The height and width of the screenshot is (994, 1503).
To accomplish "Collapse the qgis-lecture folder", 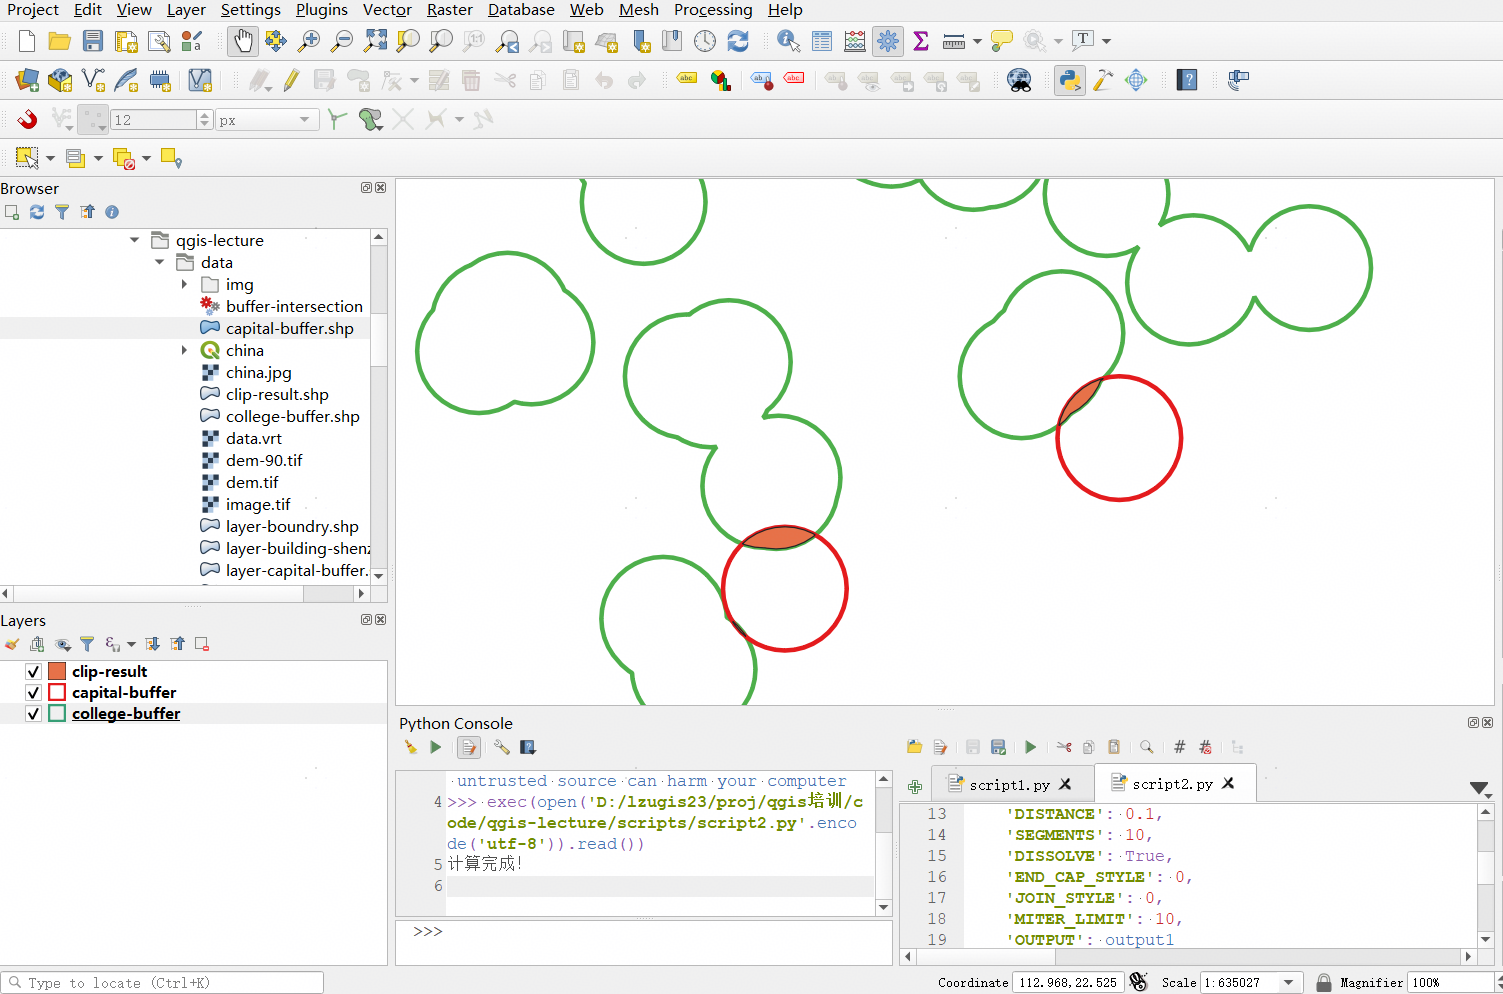I will point(135,240).
